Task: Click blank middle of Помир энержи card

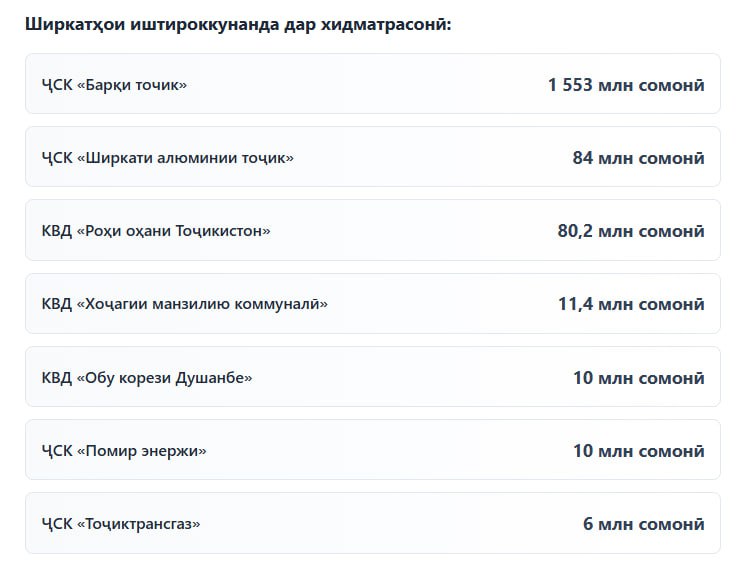Action: click(390, 451)
